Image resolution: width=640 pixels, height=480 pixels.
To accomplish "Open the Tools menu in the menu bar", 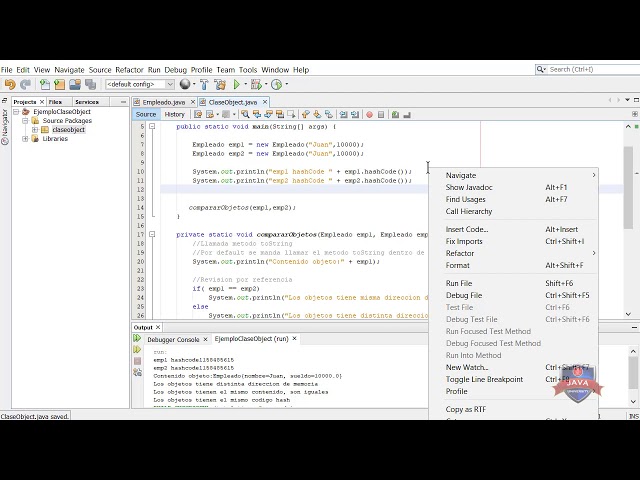I will pos(248,70).
